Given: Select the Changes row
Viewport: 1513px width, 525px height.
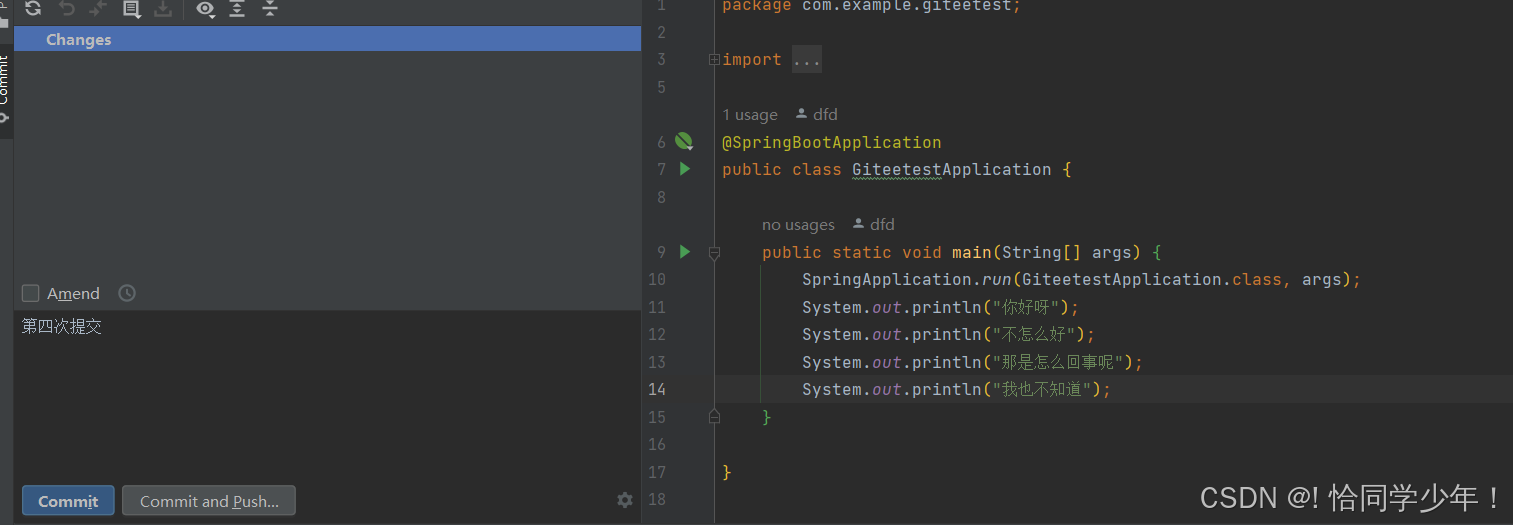Looking at the screenshot, I should pyautogui.click(x=327, y=39).
